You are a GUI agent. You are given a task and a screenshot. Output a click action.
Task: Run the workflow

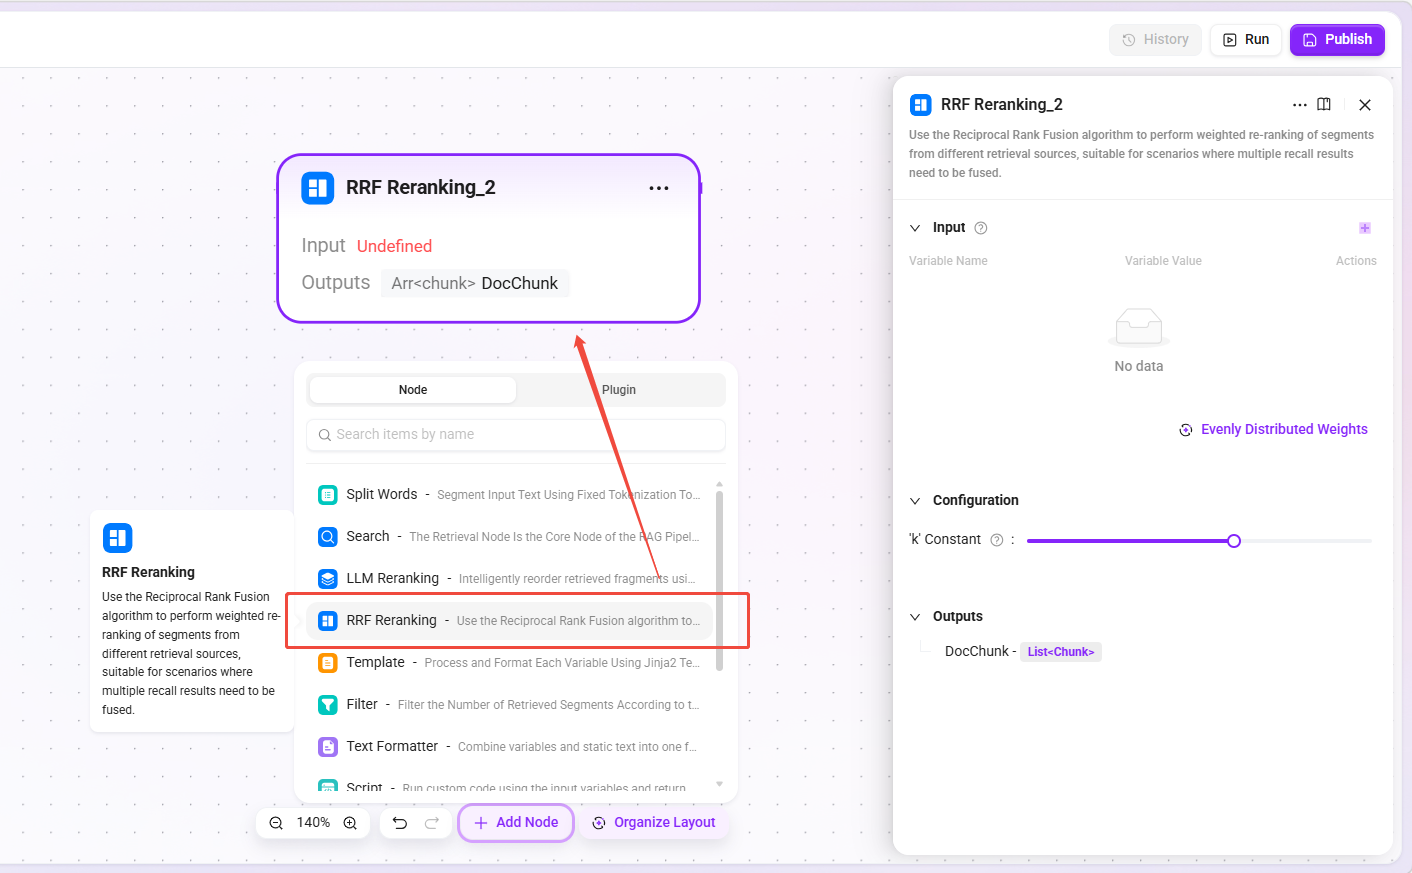[1246, 40]
